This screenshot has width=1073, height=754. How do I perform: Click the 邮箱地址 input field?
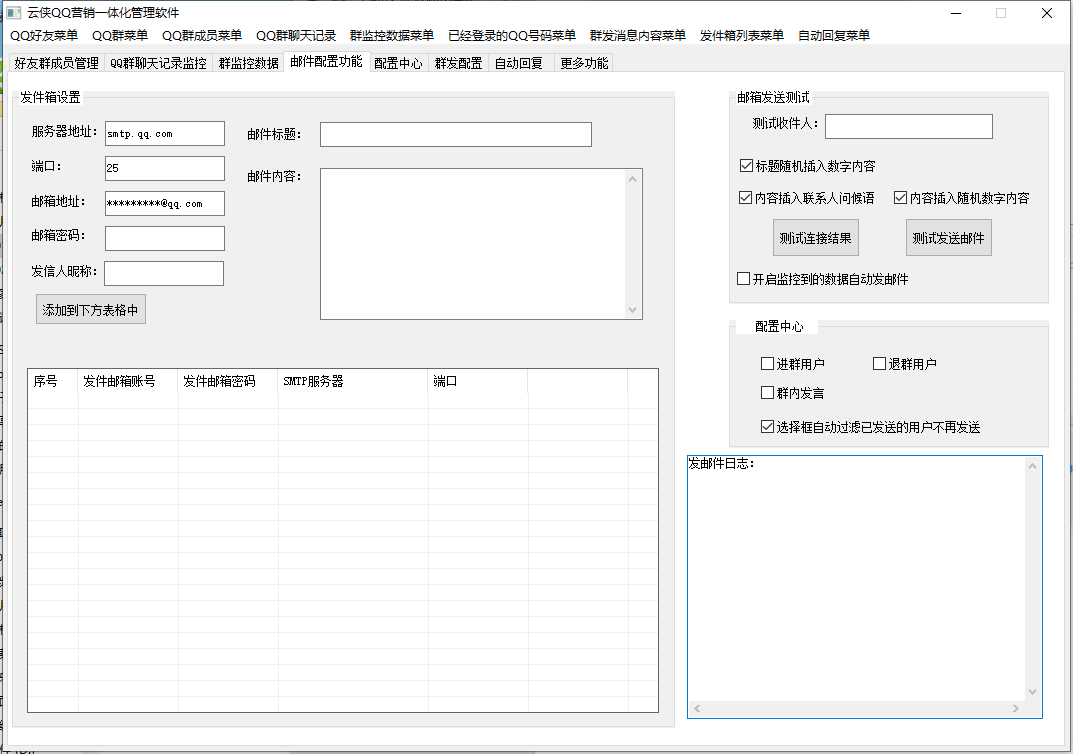click(x=165, y=203)
